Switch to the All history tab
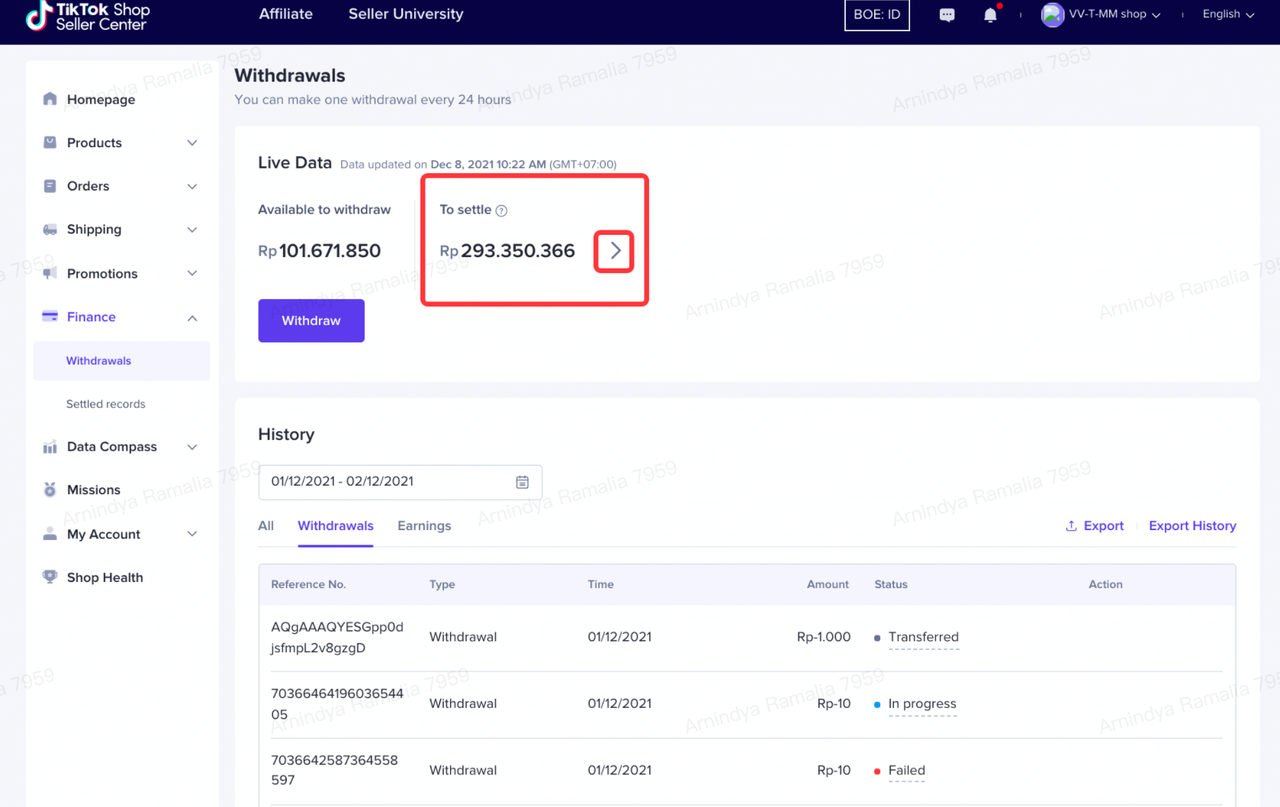Screen dimensions: 1280x807 tap(266, 526)
